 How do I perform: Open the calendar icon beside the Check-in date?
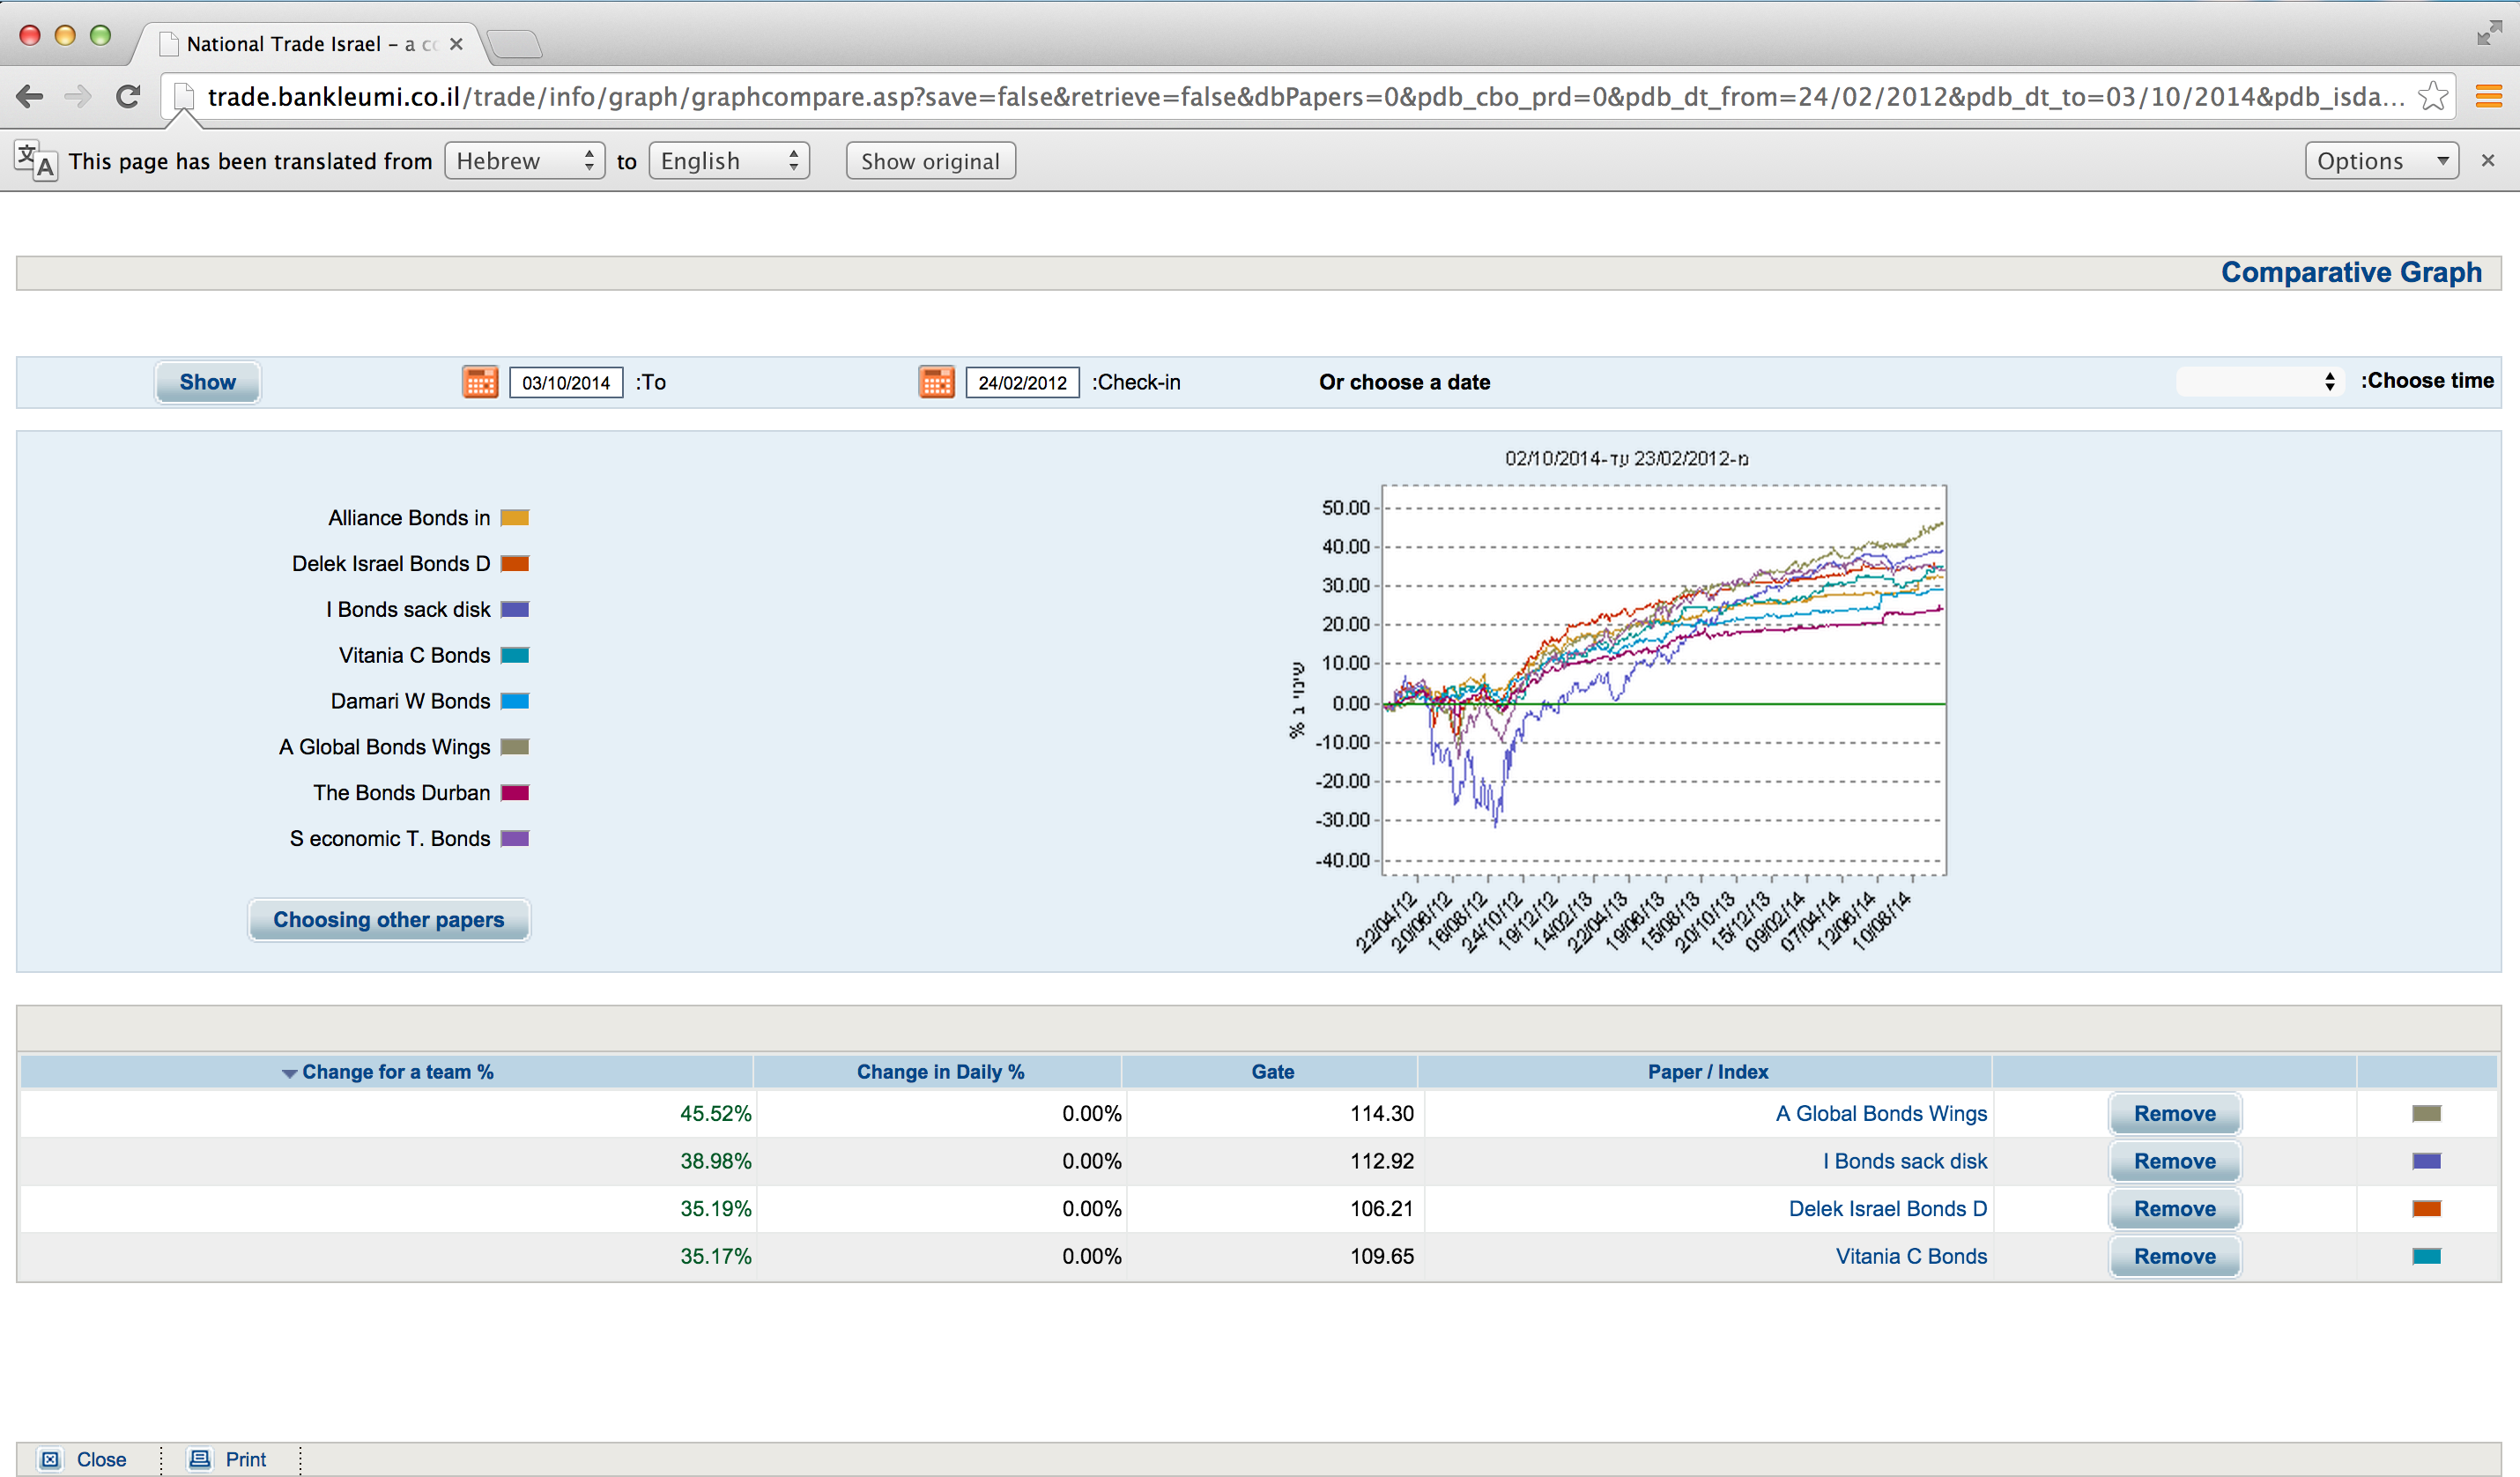[936, 382]
